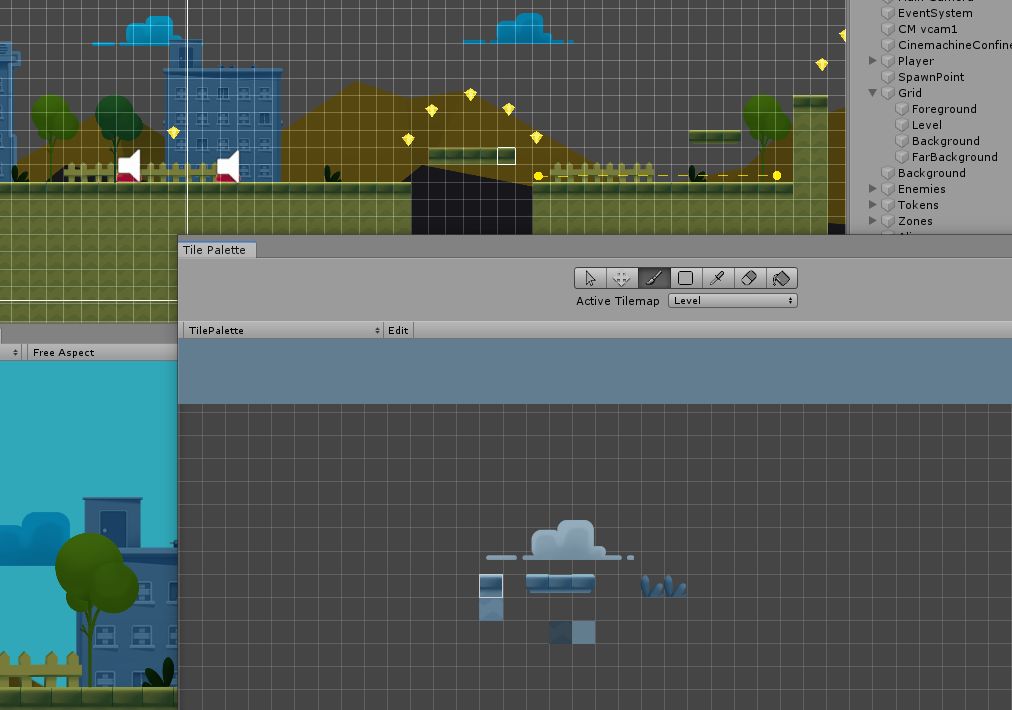
Task: Switch to the Tile Palette tab
Action: coord(214,250)
